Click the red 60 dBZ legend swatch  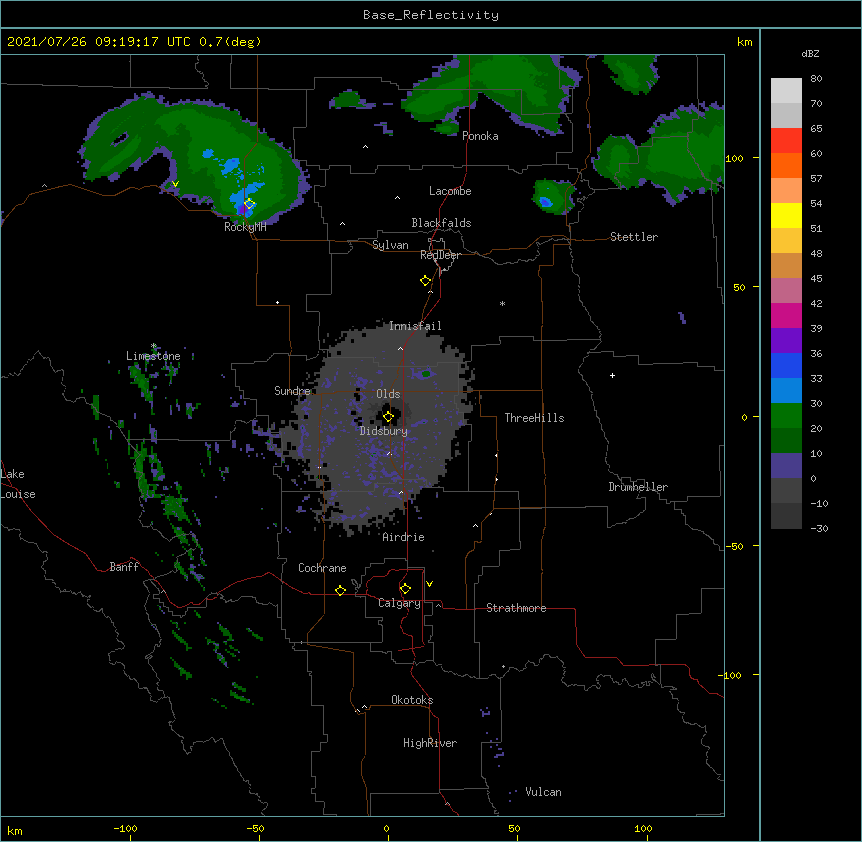(786, 140)
